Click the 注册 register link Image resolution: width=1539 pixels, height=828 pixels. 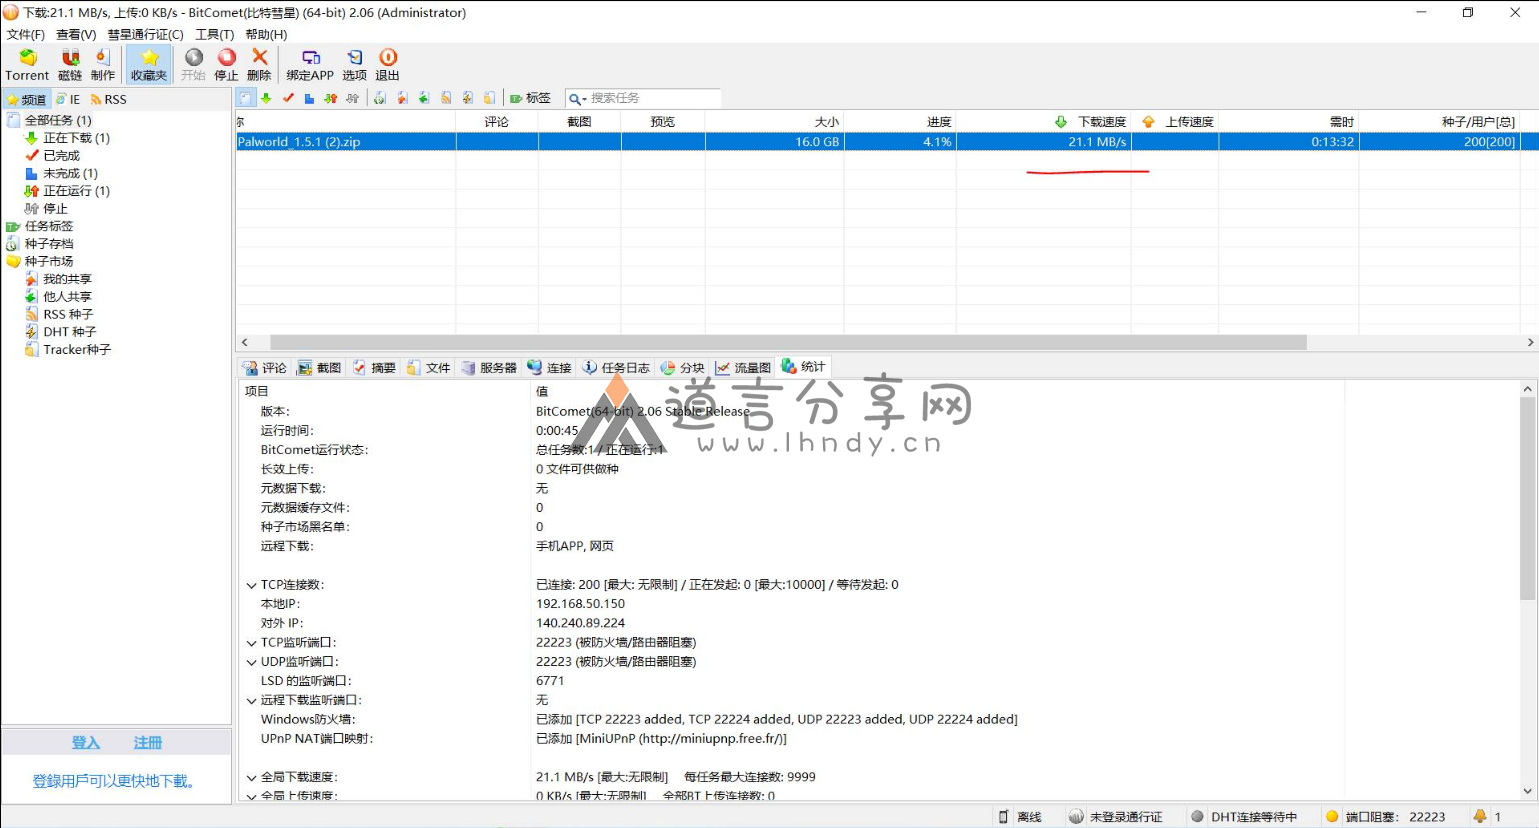click(x=148, y=743)
